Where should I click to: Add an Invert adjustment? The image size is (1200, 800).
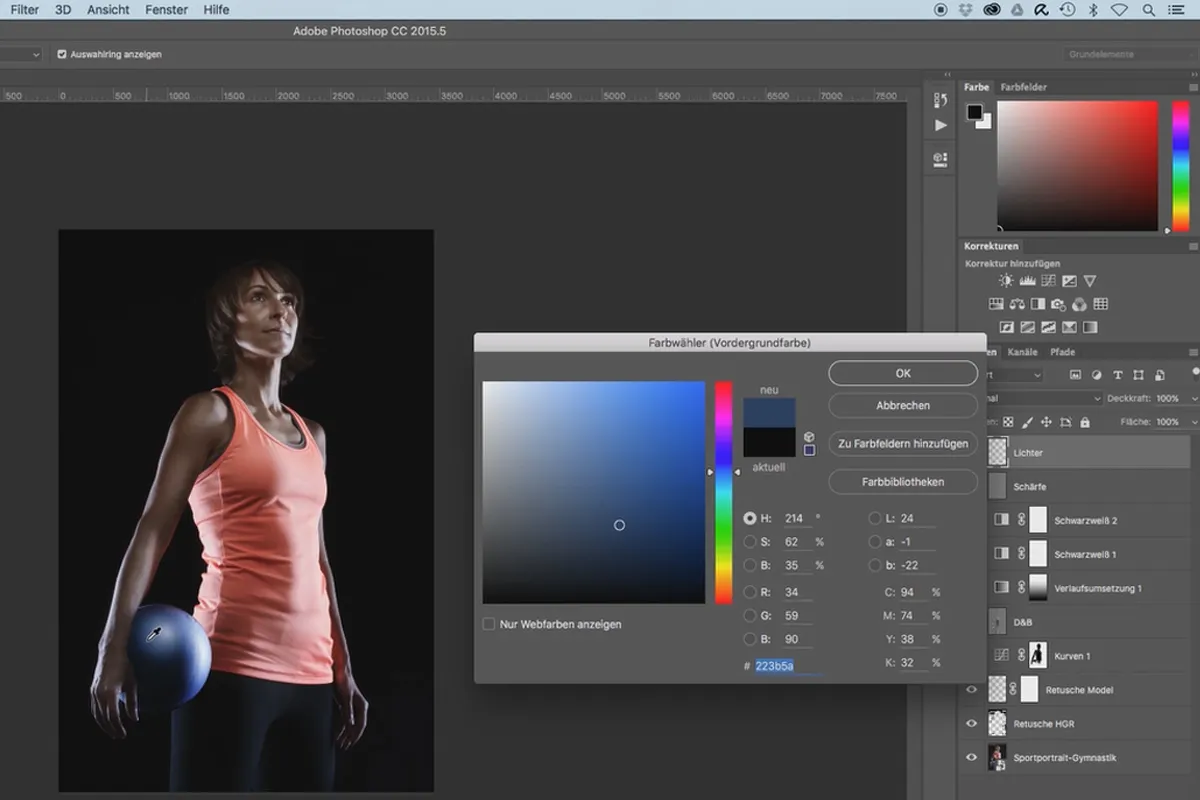click(1006, 327)
